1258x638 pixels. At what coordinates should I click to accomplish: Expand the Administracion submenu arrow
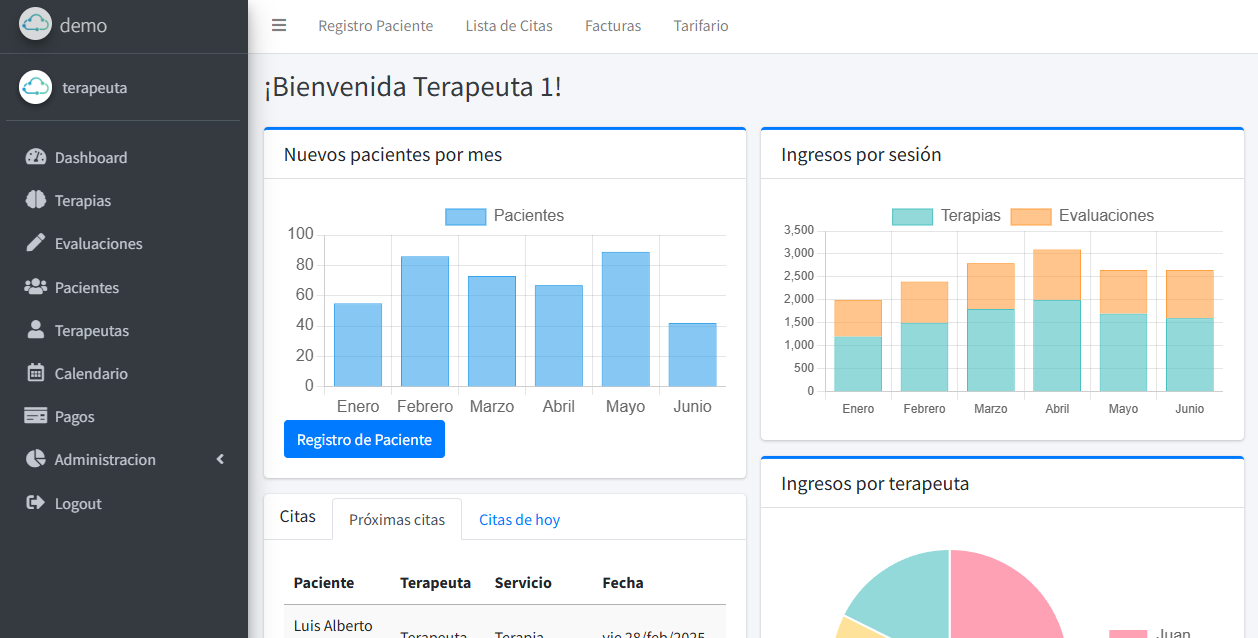pos(220,460)
